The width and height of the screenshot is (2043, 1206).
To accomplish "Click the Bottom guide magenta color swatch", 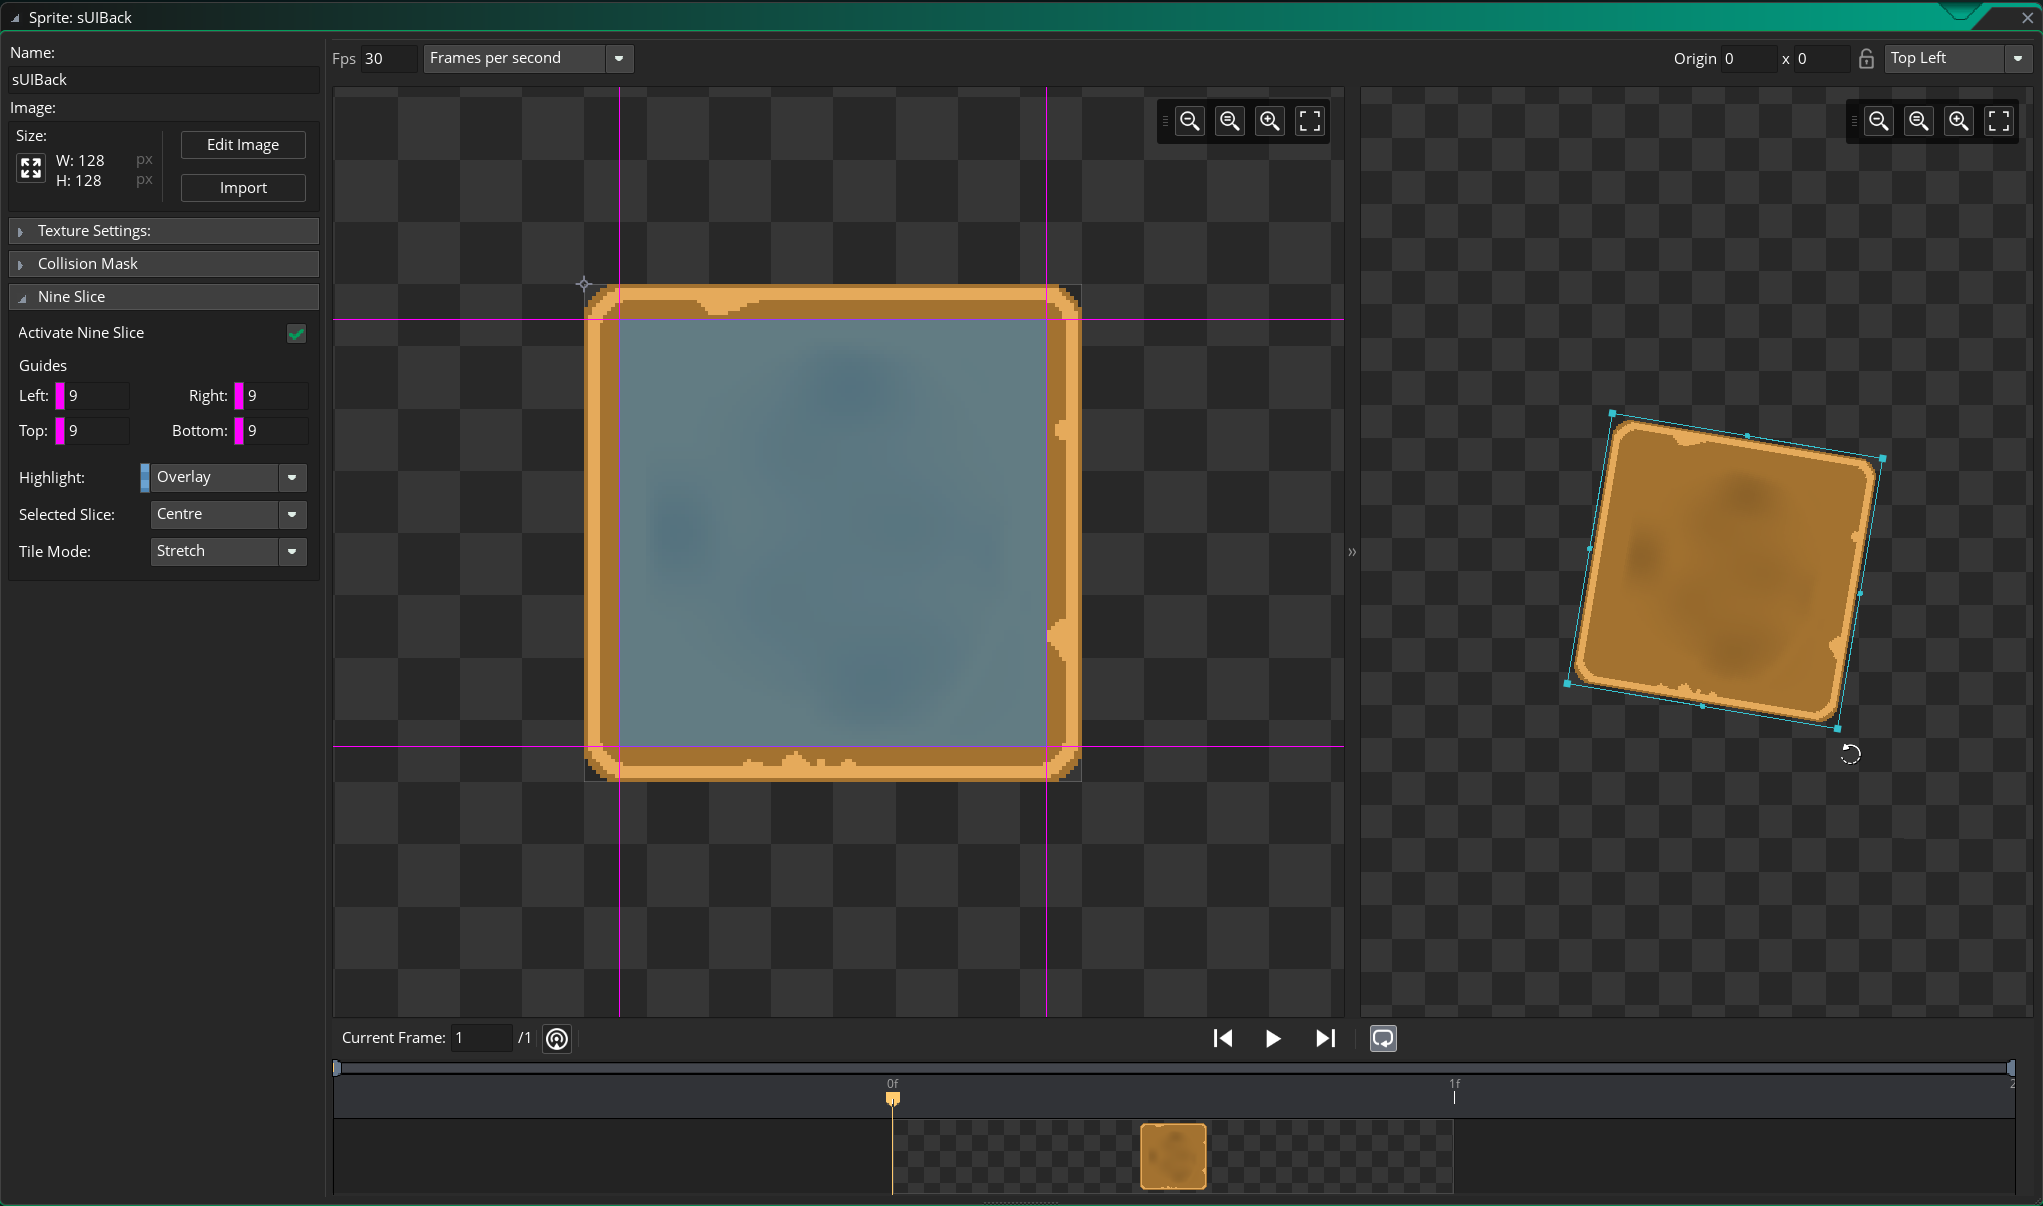I will tap(239, 431).
